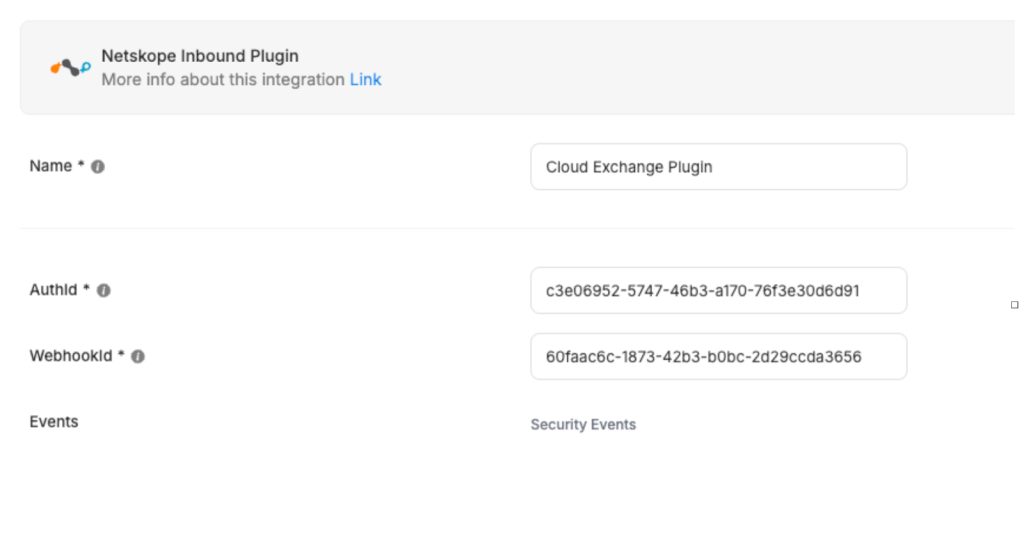Click the info icon beside AuthId
The image size is (1024, 550).
(104, 290)
